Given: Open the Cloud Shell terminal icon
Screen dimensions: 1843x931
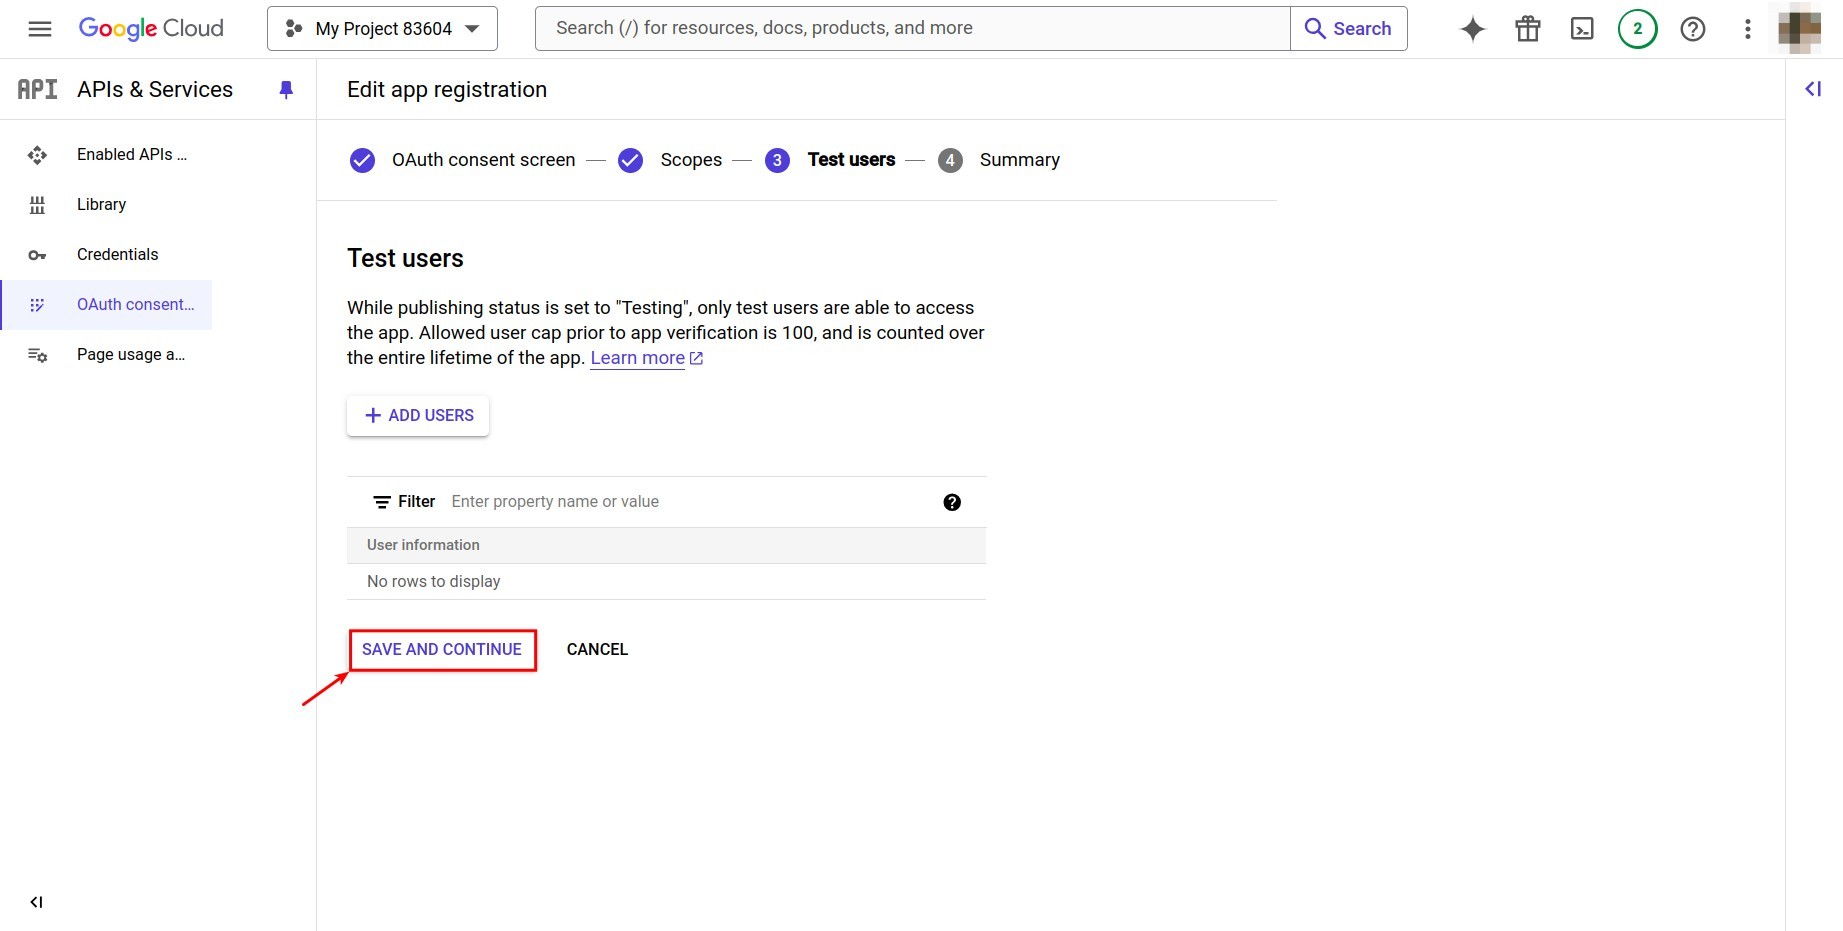Looking at the screenshot, I should tap(1581, 29).
